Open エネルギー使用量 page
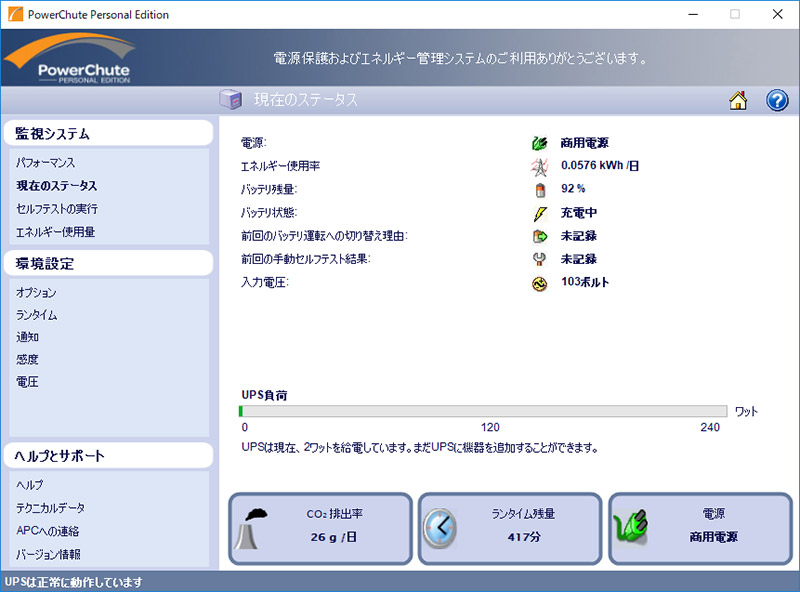 [x=55, y=232]
